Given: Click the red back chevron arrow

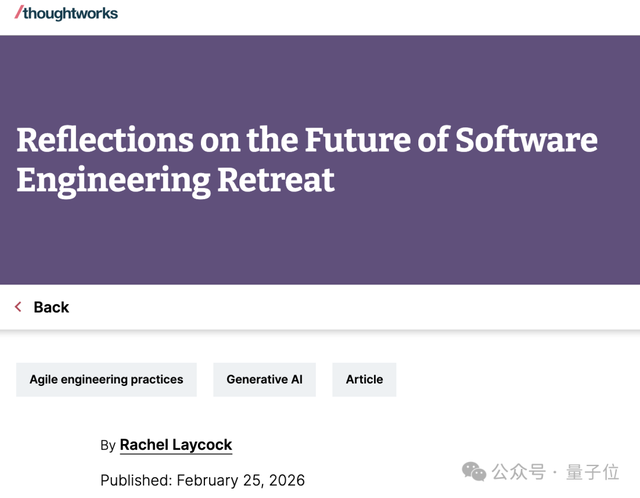Looking at the screenshot, I should click(x=18, y=307).
